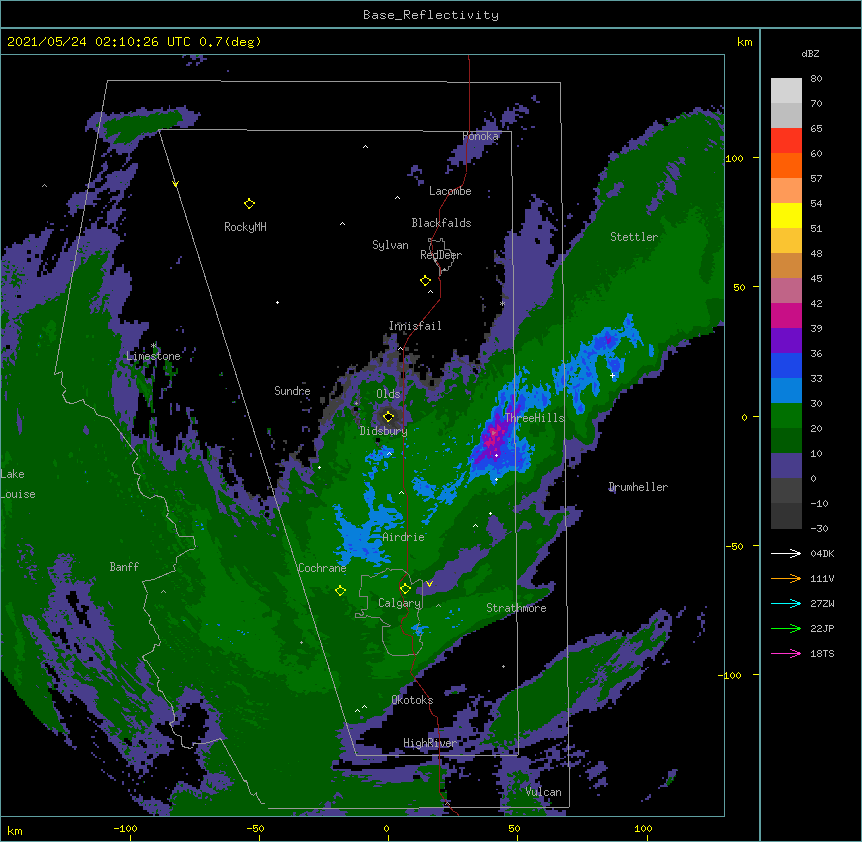
Task: Select the yellow diamond marker between Olds and Didsbury
Action: click(x=388, y=417)
